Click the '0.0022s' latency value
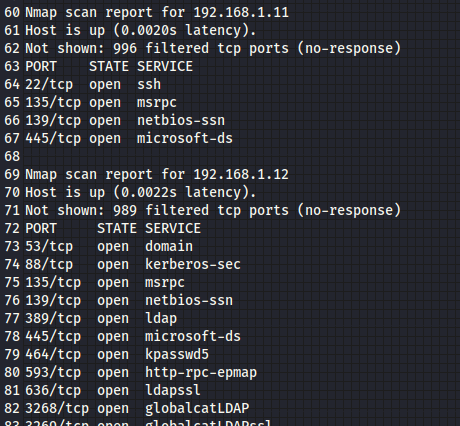The height and width of the screenshot is (426, 460). click(x=149, y=193)
